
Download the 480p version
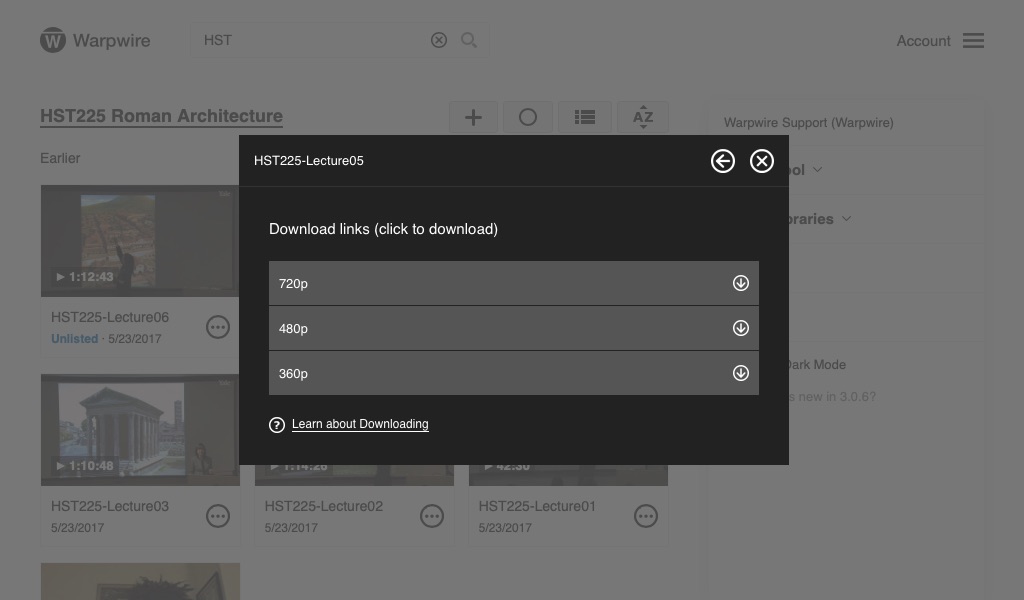(740, 328)
